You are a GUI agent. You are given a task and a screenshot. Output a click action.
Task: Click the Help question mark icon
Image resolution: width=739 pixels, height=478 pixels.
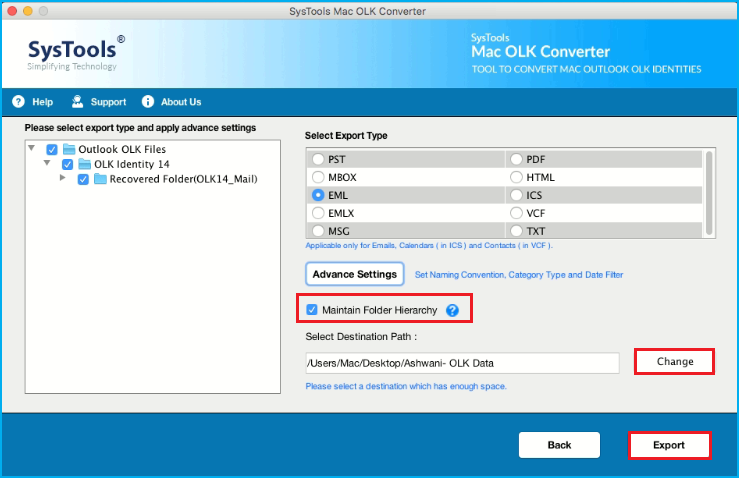click(x=18, y=101)
